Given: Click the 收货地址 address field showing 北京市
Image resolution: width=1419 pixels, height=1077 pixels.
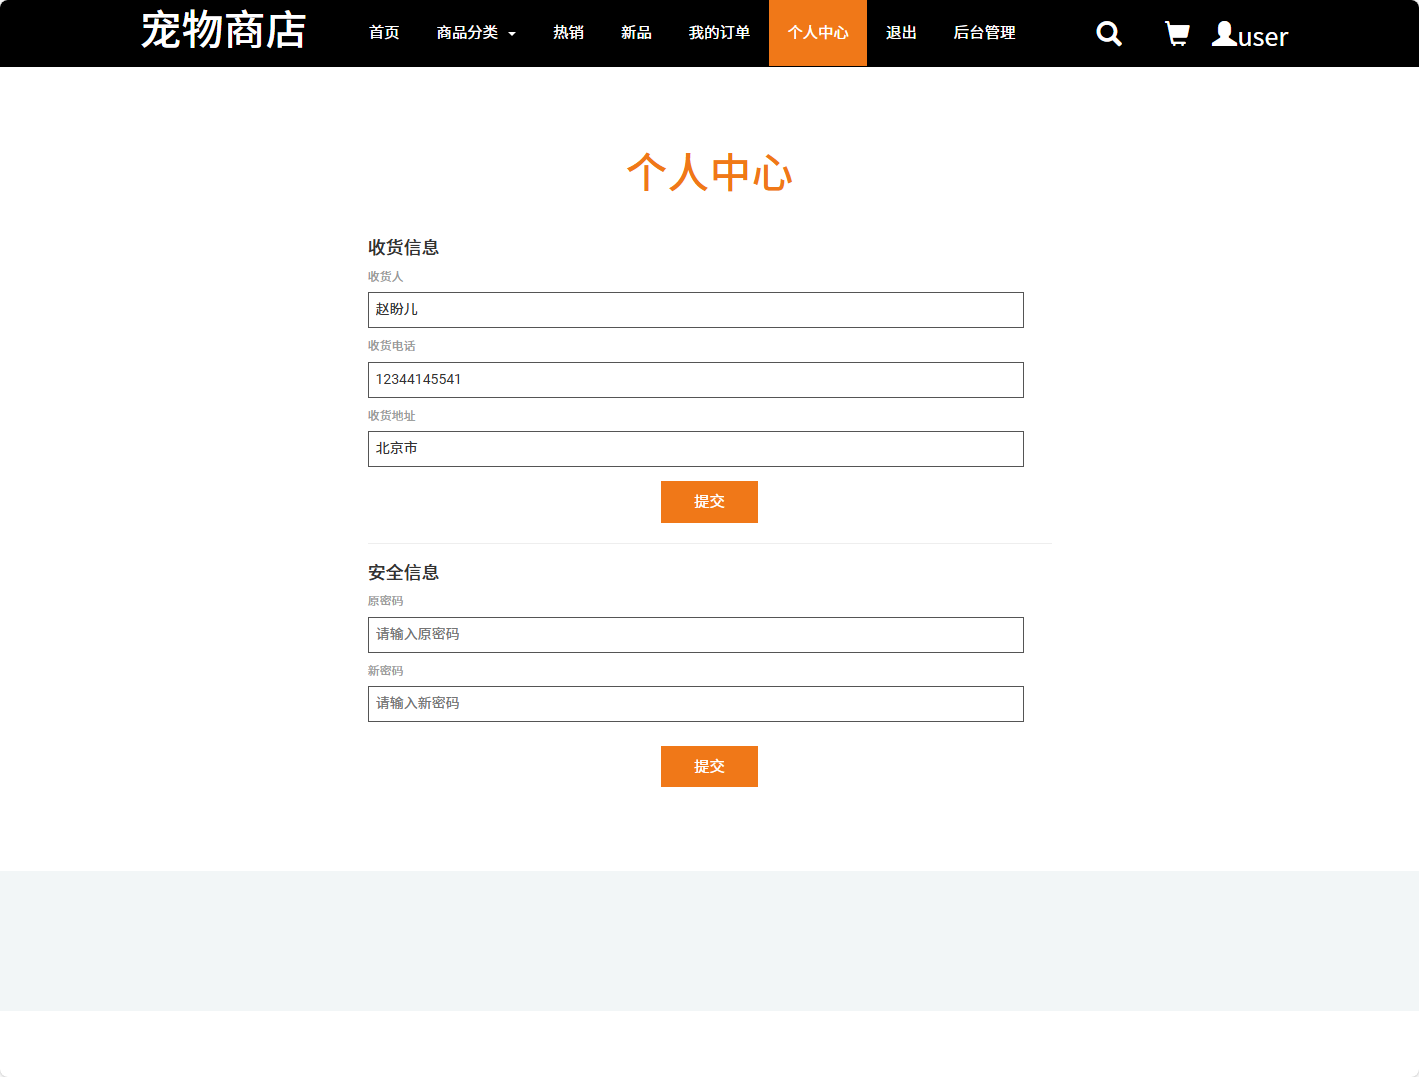Looking at the screenshot, I should 696,449.
